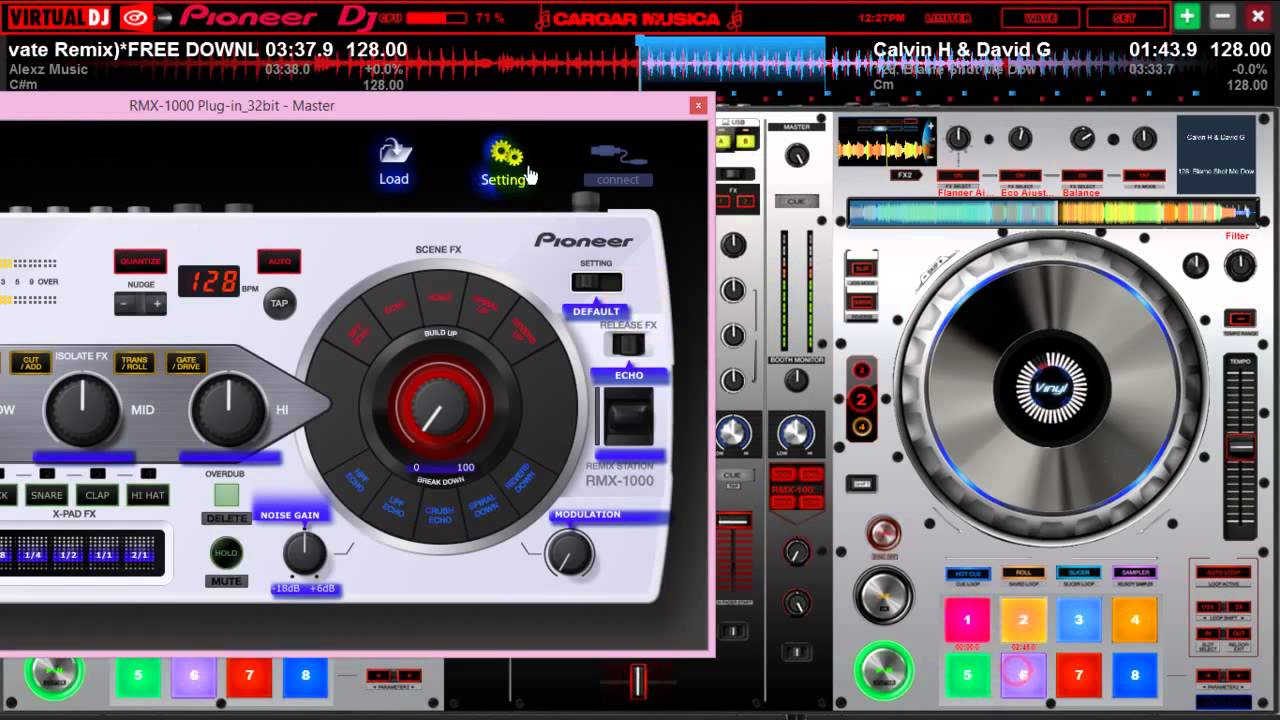Click the HI isolate FX knob
The height and width of the screenshot is (720, 1280).
click(x=228, y=410)
